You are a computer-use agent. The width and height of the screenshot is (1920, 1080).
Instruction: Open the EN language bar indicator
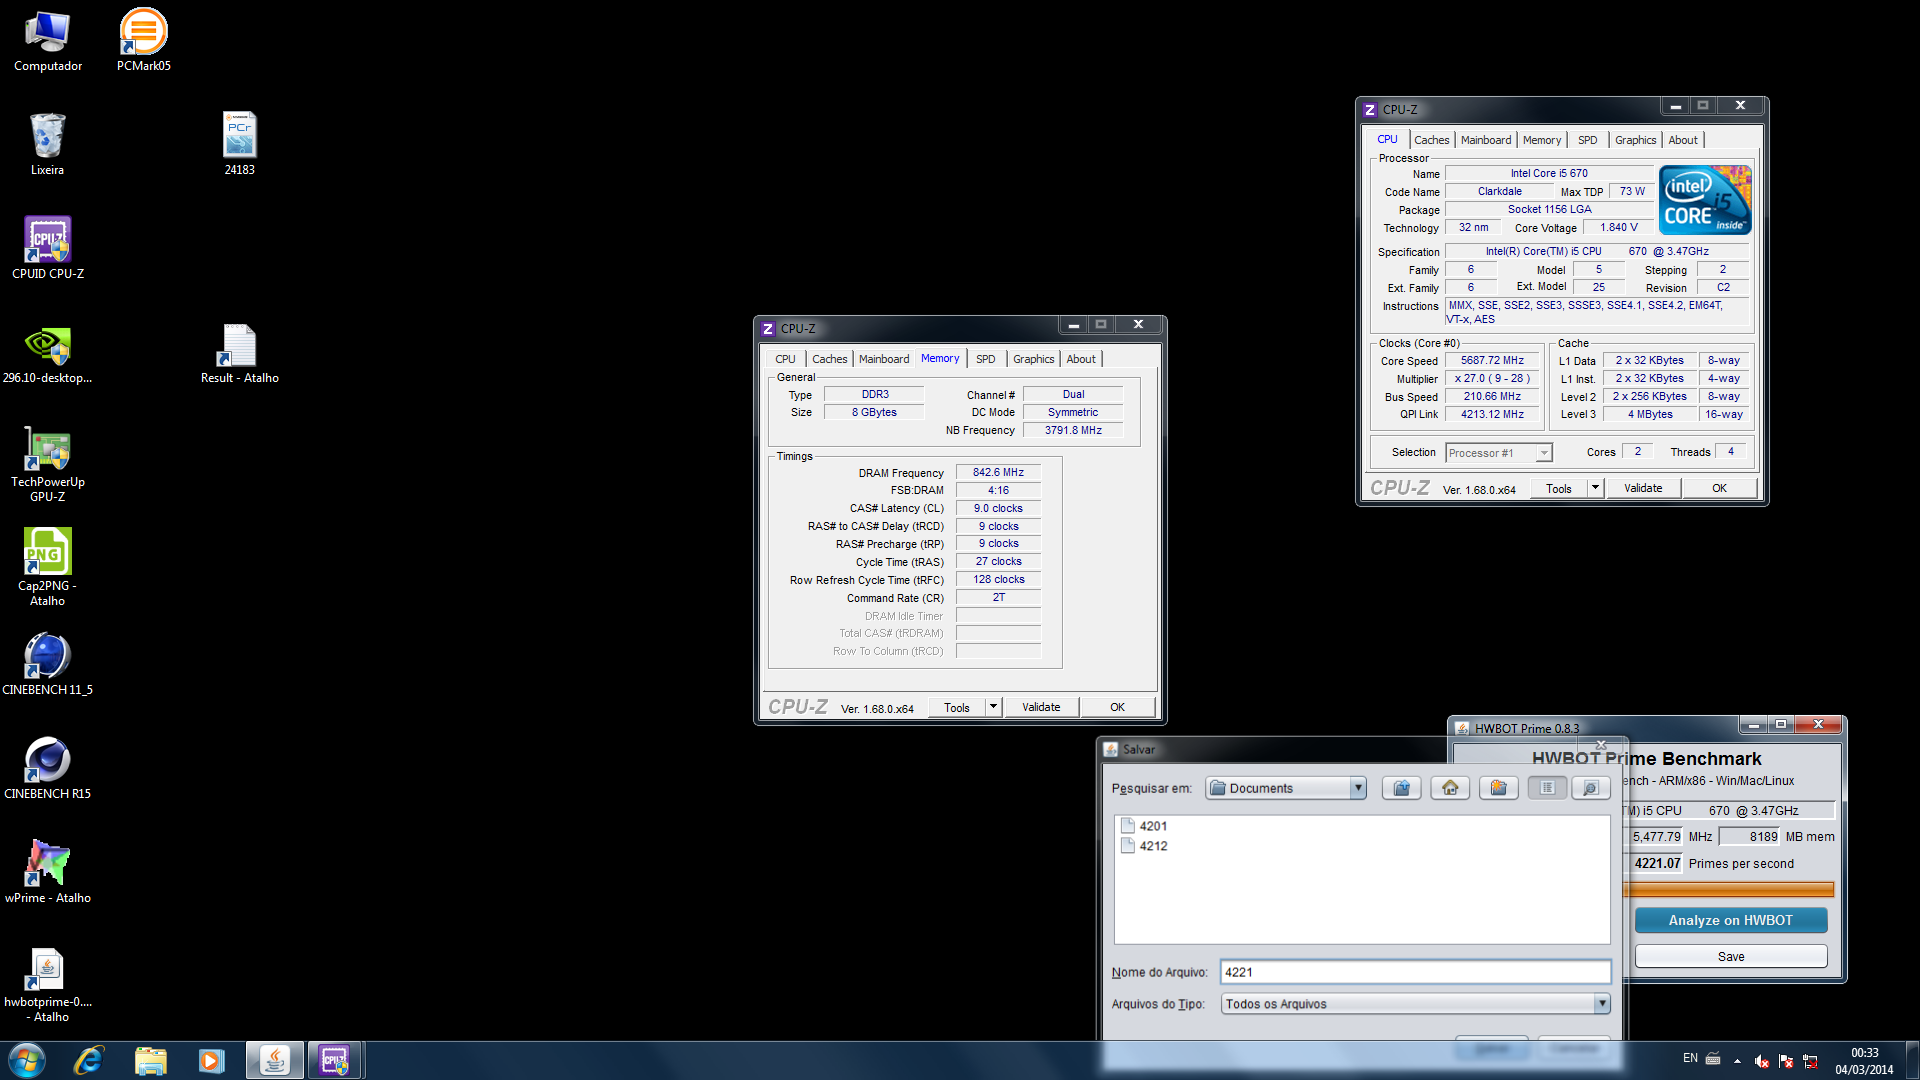pos(1690,1058)
